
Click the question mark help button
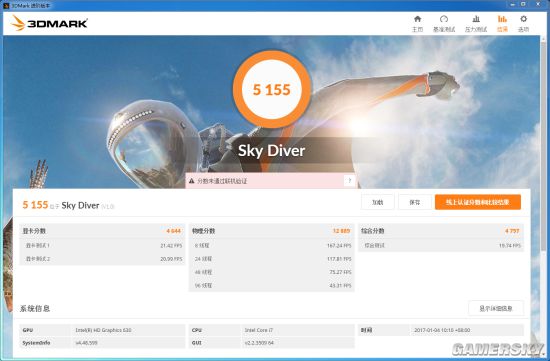[x=349, y=181]
